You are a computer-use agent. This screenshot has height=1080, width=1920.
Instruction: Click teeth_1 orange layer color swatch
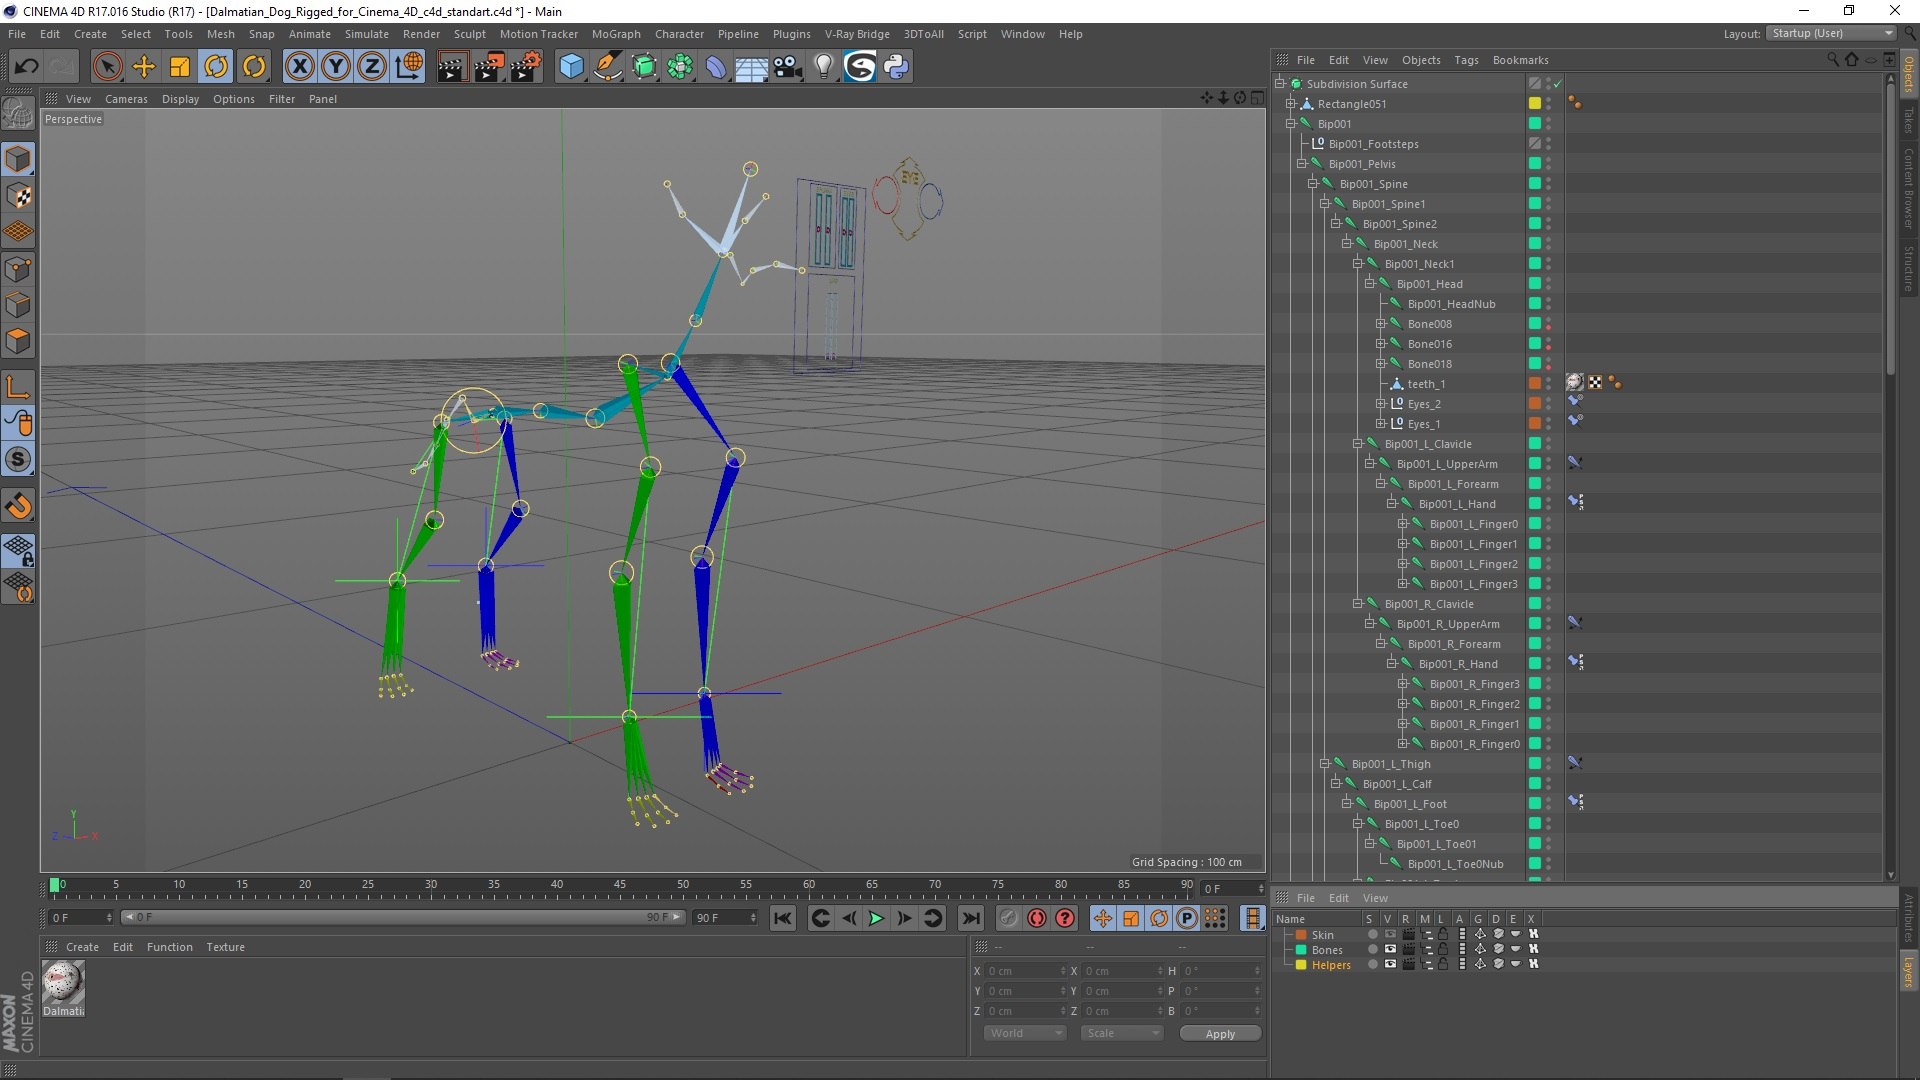[x=1534, y=384]
